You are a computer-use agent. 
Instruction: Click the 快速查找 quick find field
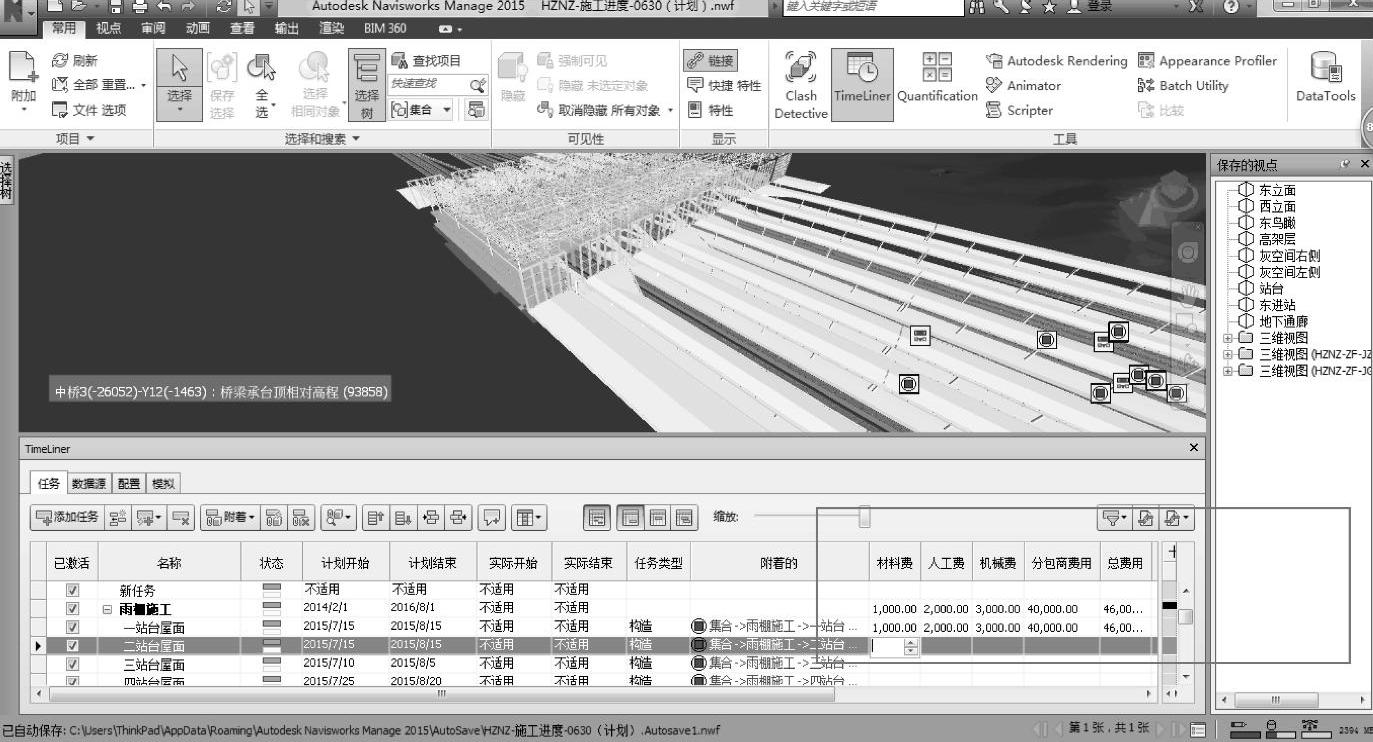click(x=428, y=85)
